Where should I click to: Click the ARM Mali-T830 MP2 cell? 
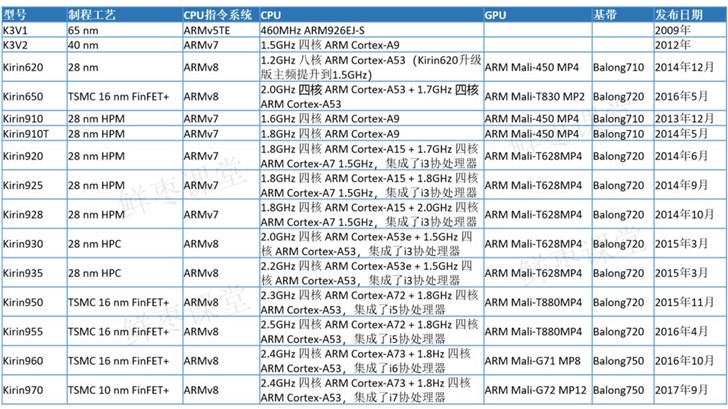(x=535, y=97)
